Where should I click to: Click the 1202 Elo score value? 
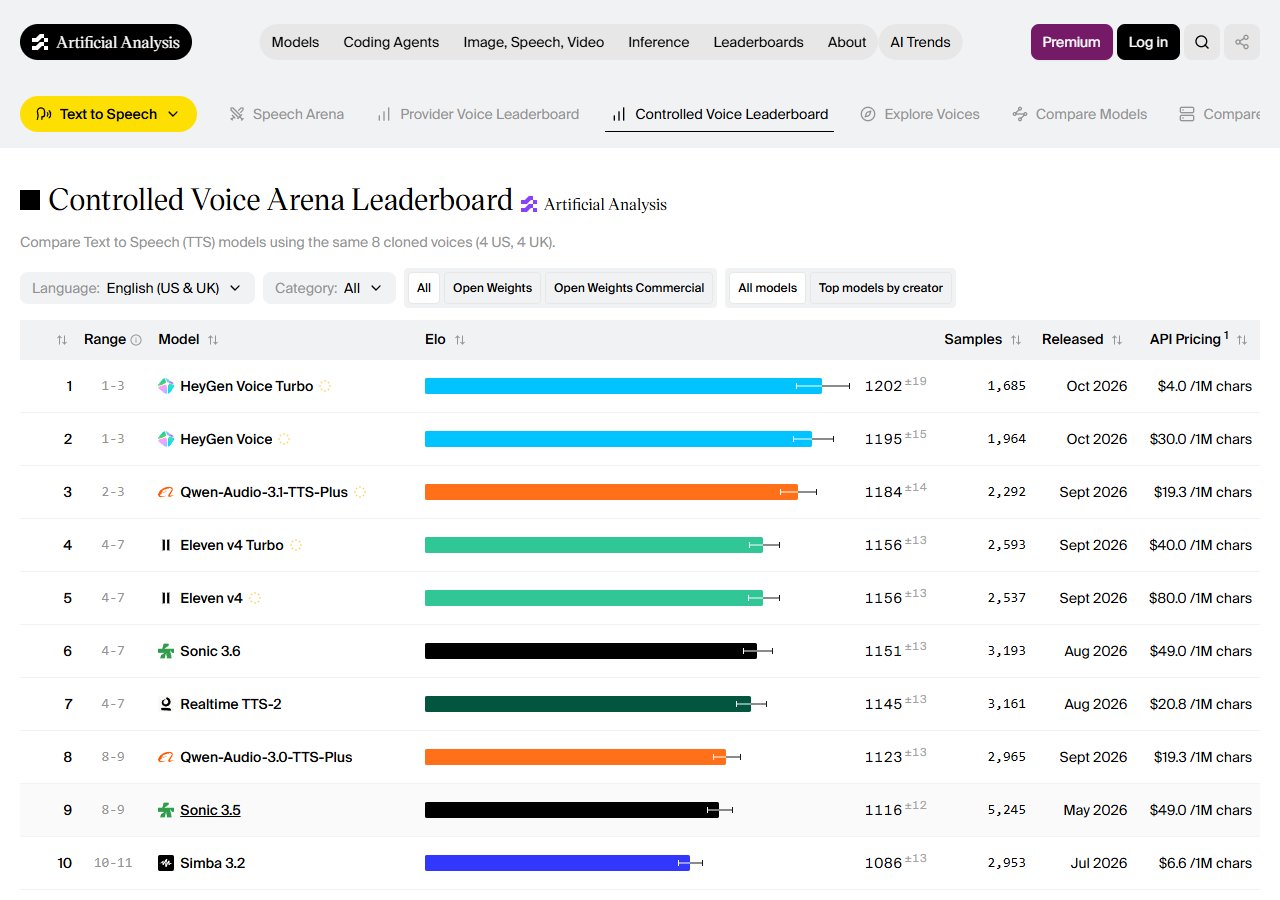pos(883,386)
